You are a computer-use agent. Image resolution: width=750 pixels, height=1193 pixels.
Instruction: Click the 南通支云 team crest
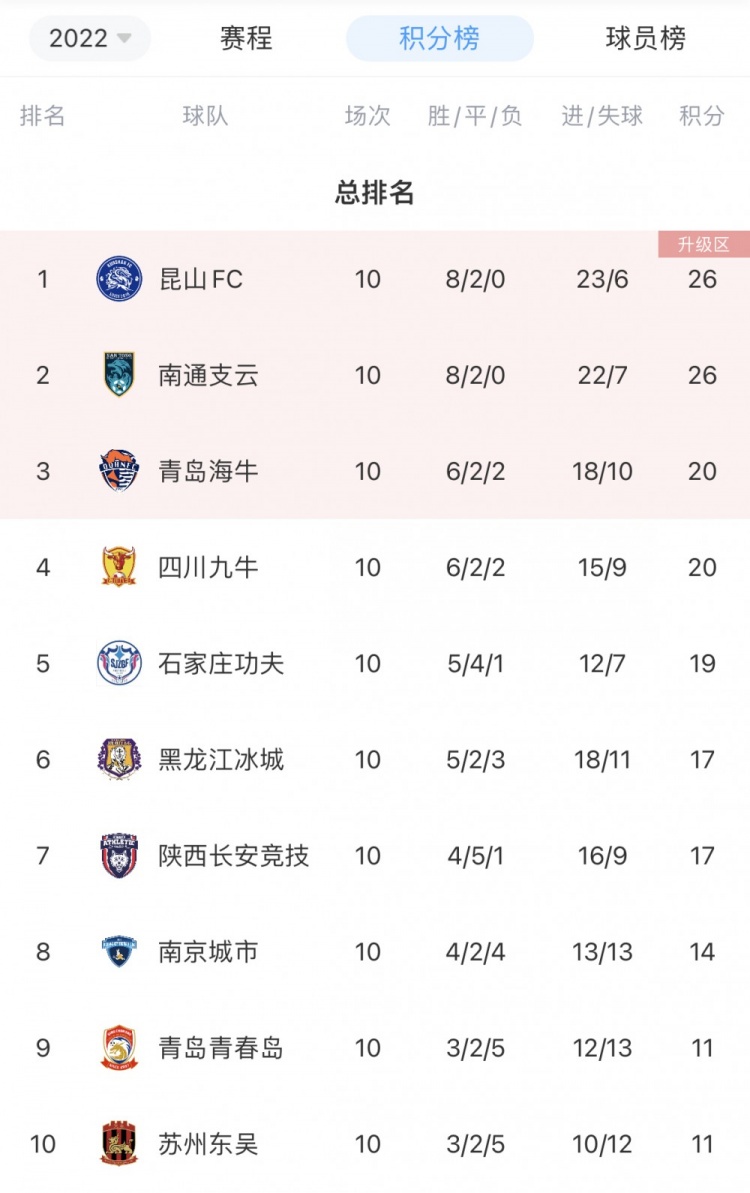(119, 374)
